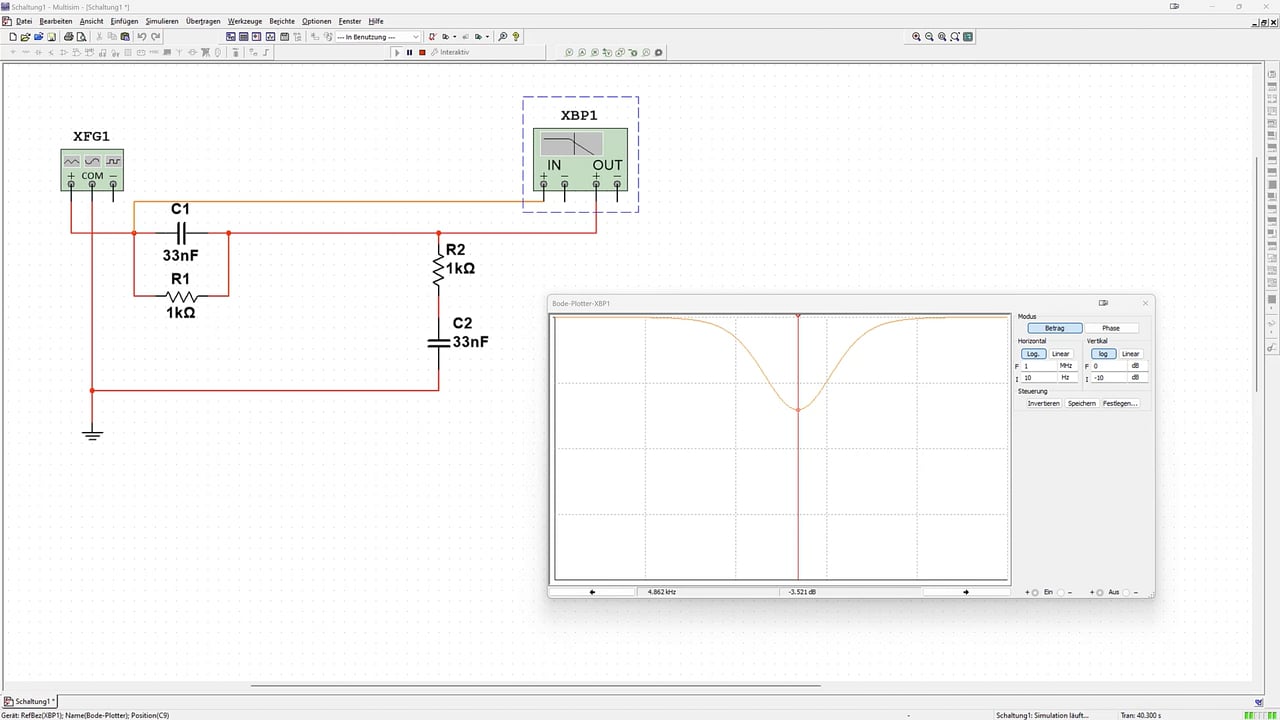Click the Save file icon

[51, 37]
